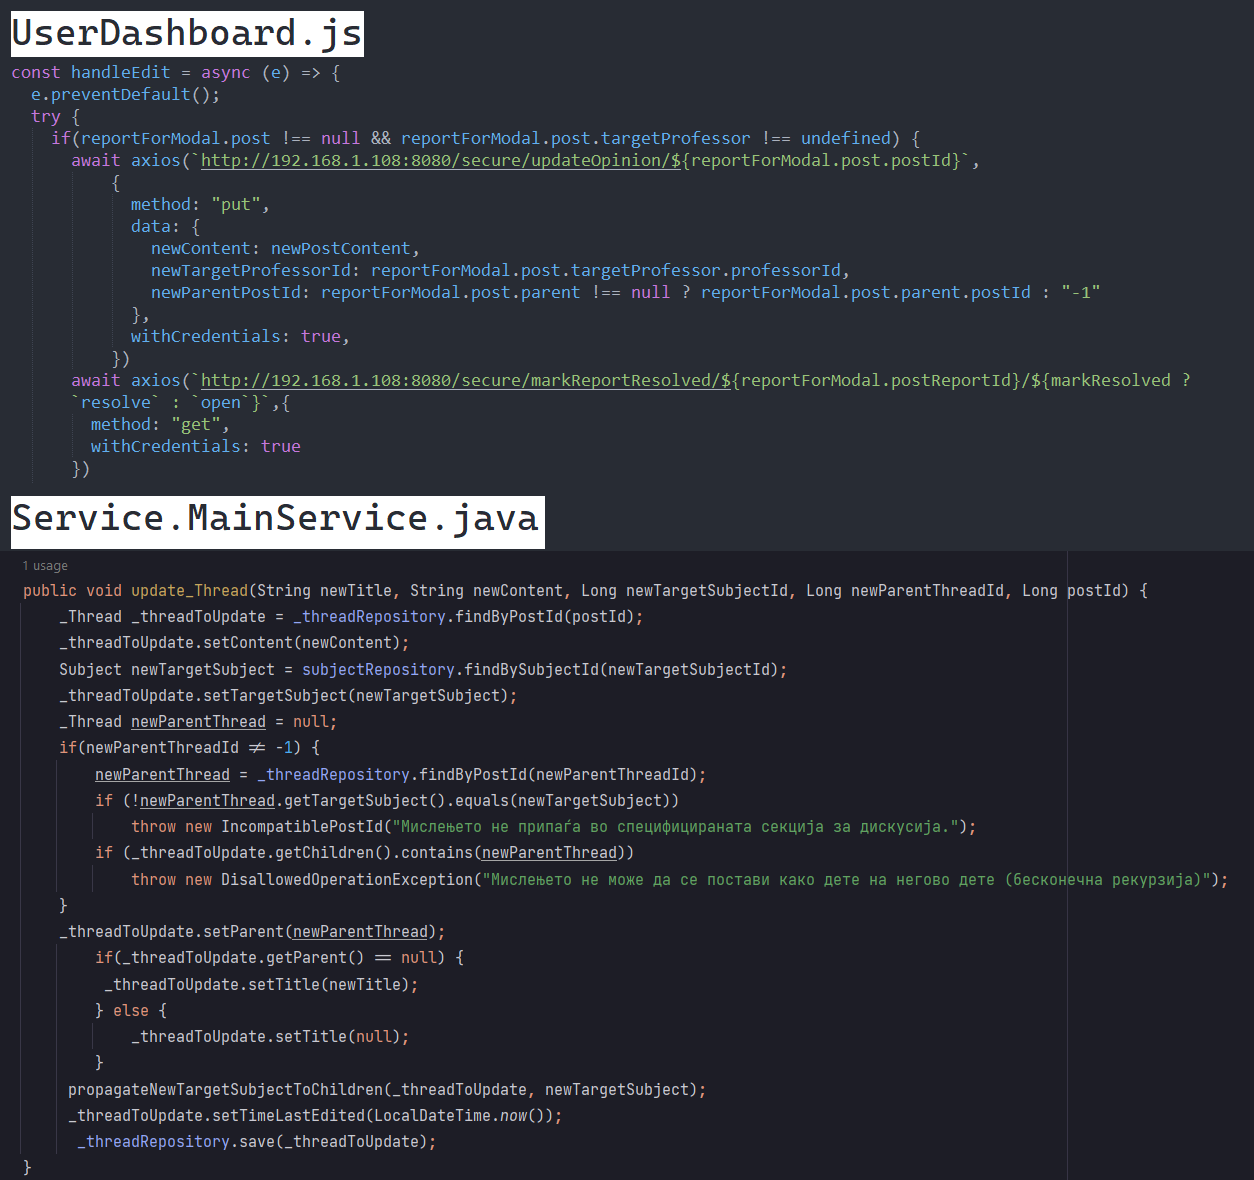
Task: Click the "1 usage" hint above update_Thread
Action: pos(45,566)
